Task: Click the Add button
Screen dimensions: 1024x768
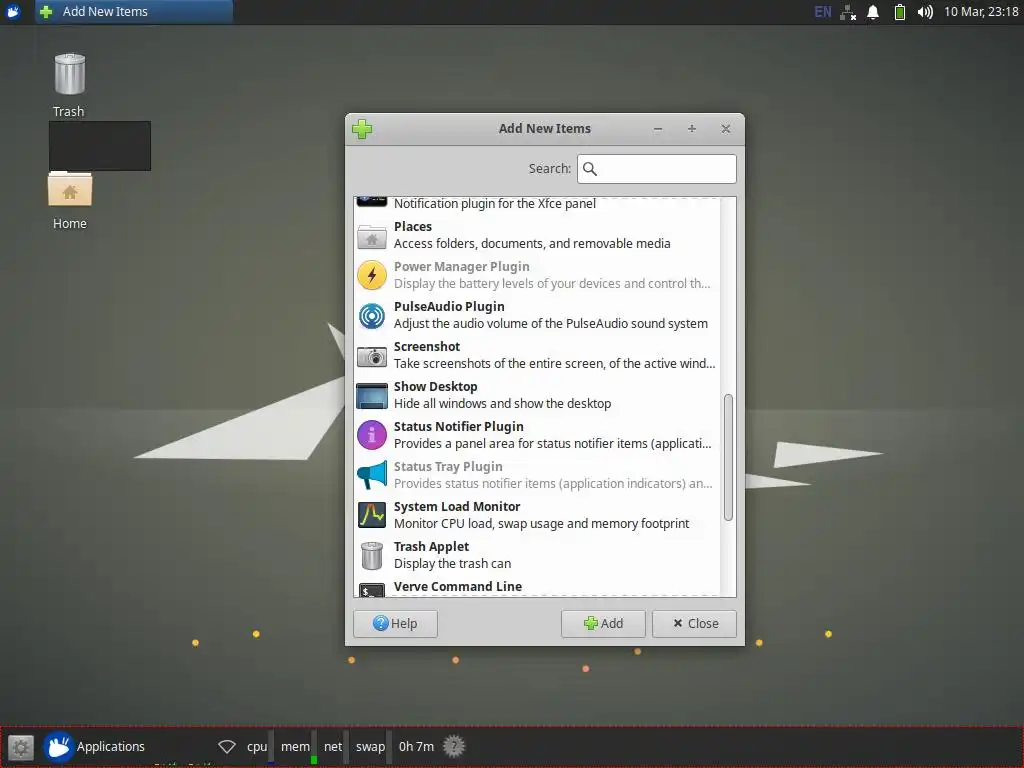Action: coord(603,624)
